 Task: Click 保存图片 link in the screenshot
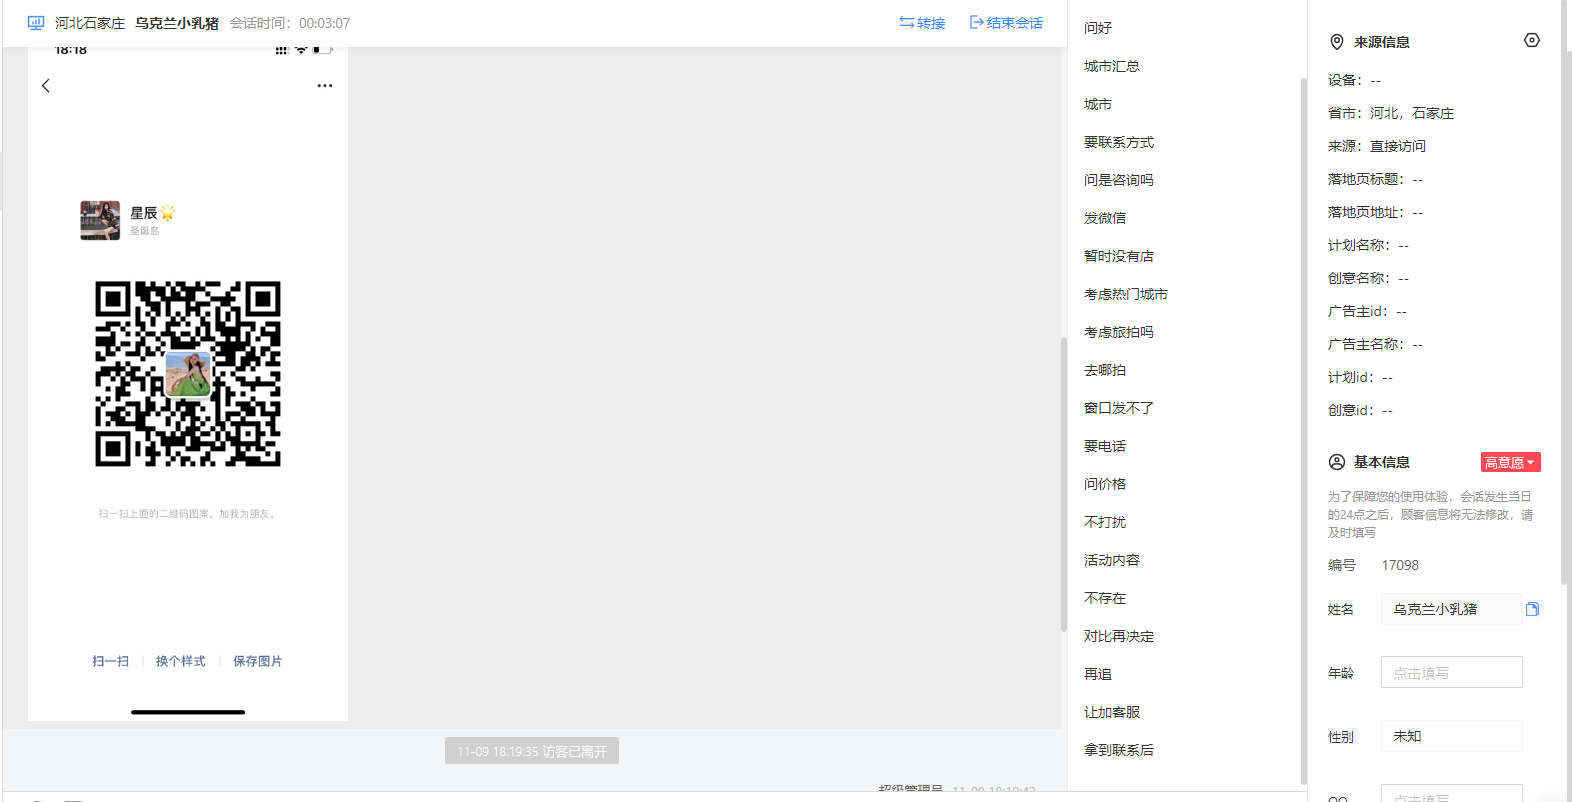258,661
